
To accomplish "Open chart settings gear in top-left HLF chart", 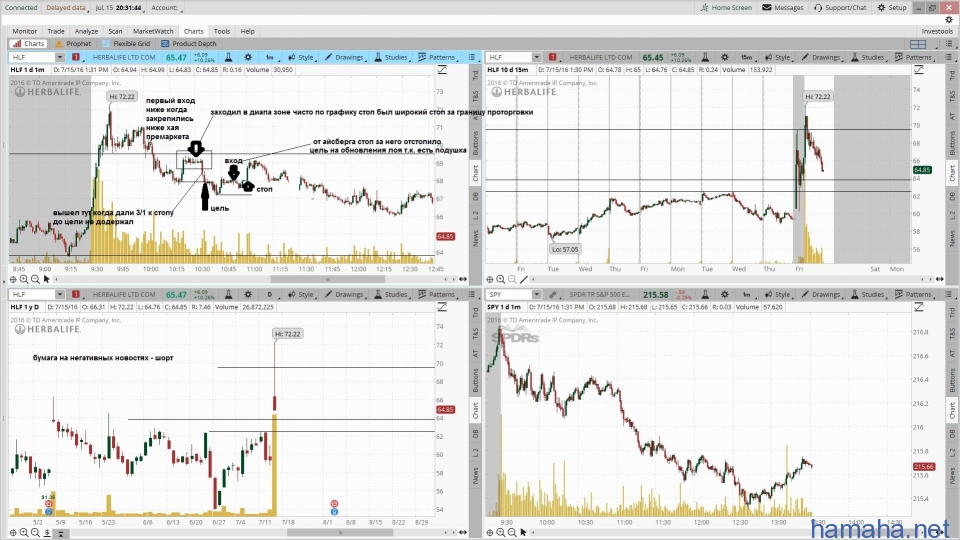I will pos(248,57).
